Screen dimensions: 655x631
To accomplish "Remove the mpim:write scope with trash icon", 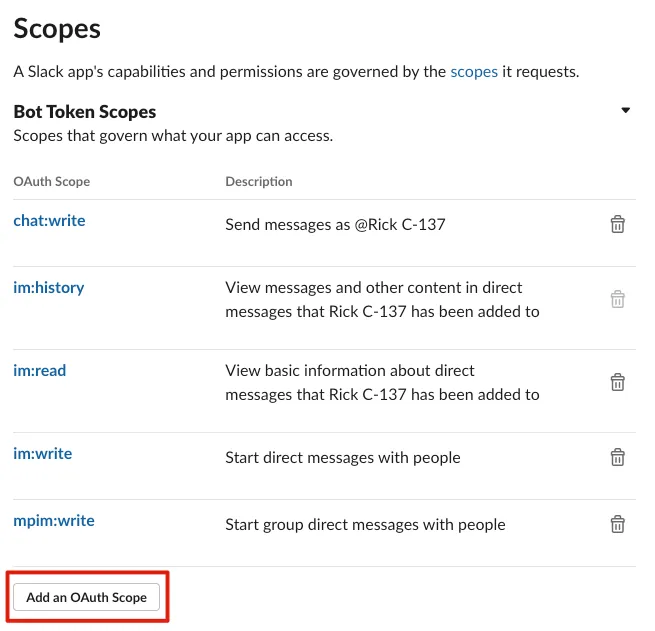I will (618, 524).
